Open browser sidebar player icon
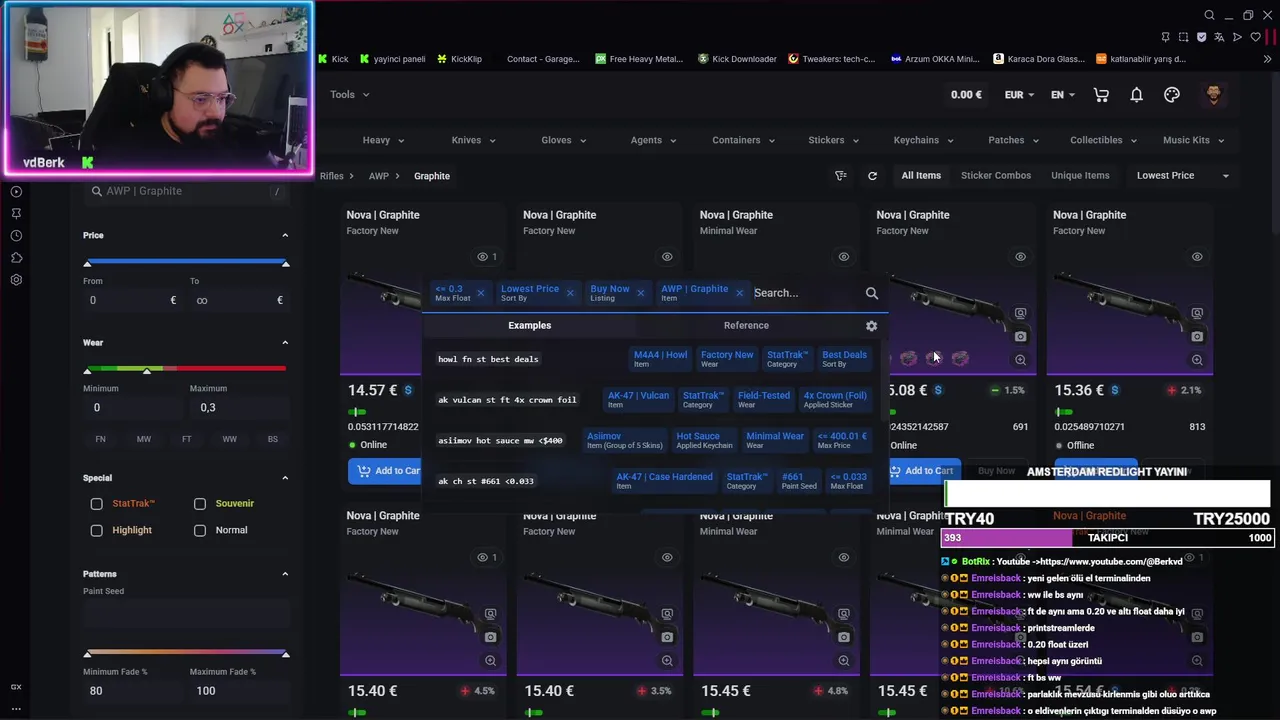 click(16, 191)
